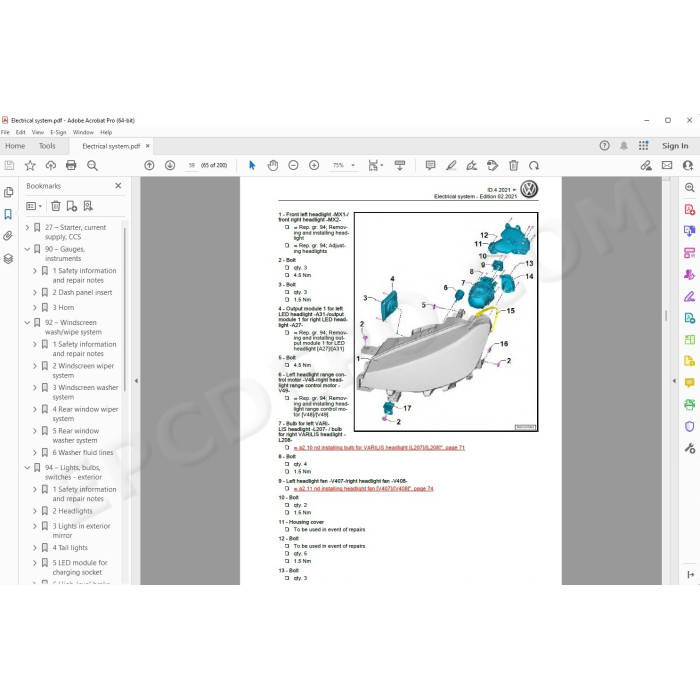Click the Sign In button

tap(675, 146)
